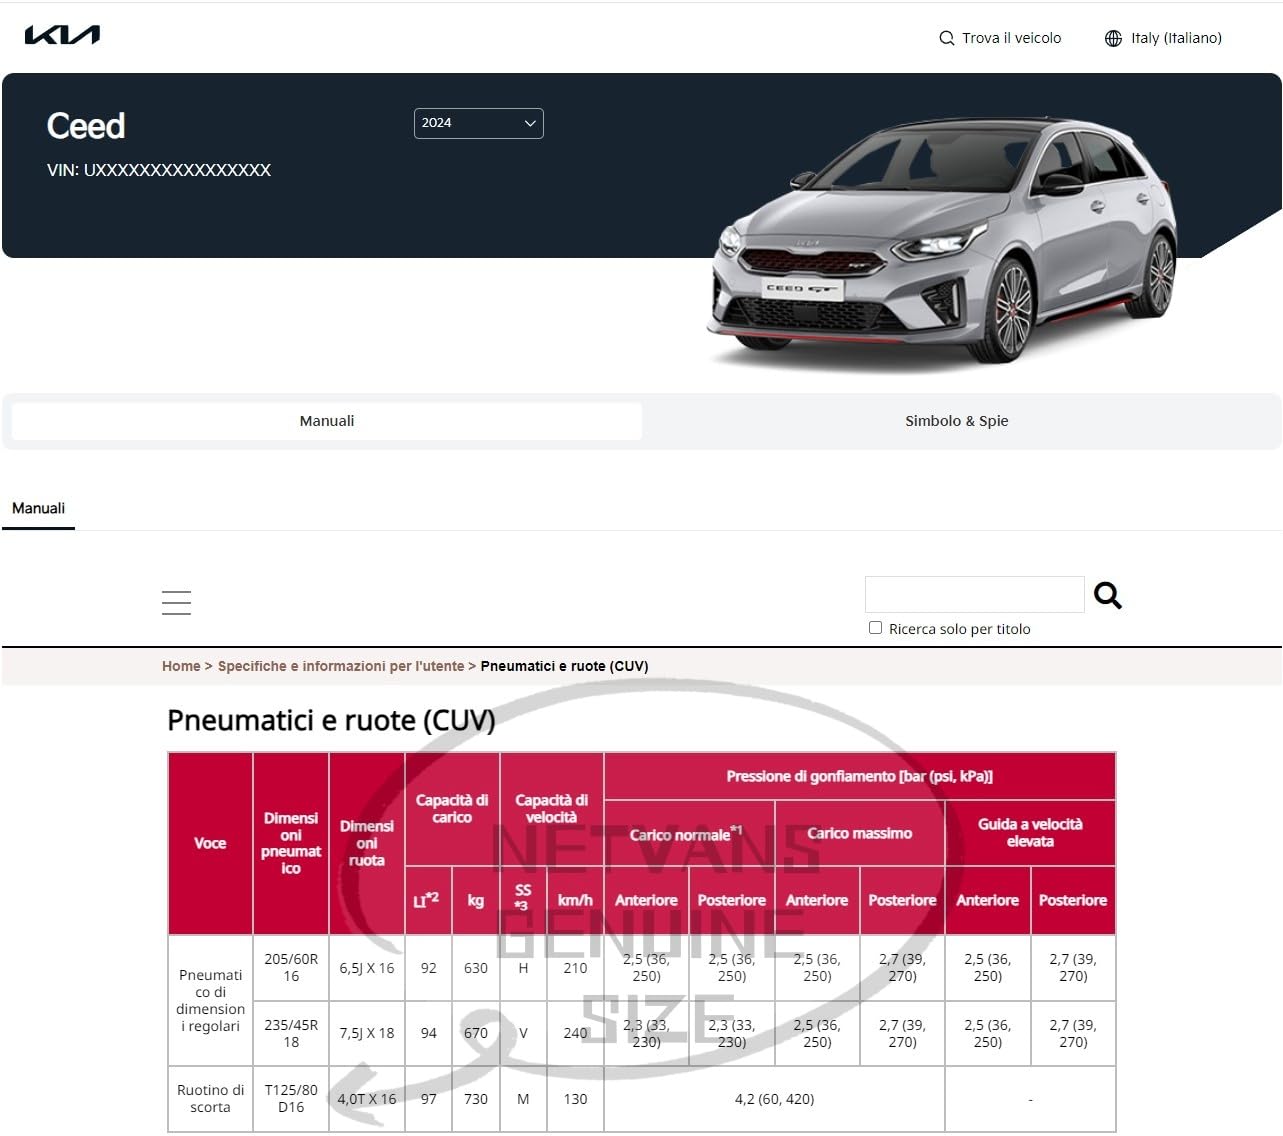Open Specifiche e informazioni per l'utente breadcrumb
Image resolution: width=1283 pixels, height=1136 pixels.
point(341,666)
